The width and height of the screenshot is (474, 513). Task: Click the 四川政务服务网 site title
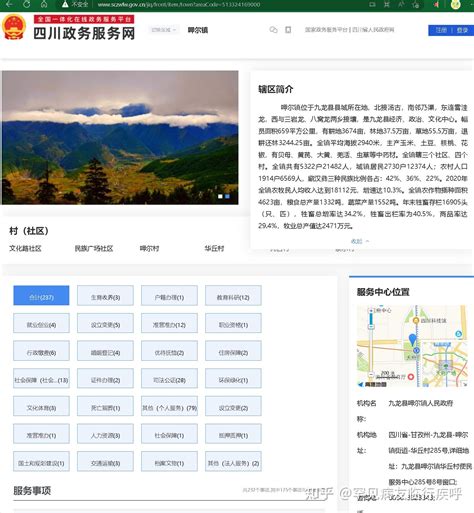84,33
